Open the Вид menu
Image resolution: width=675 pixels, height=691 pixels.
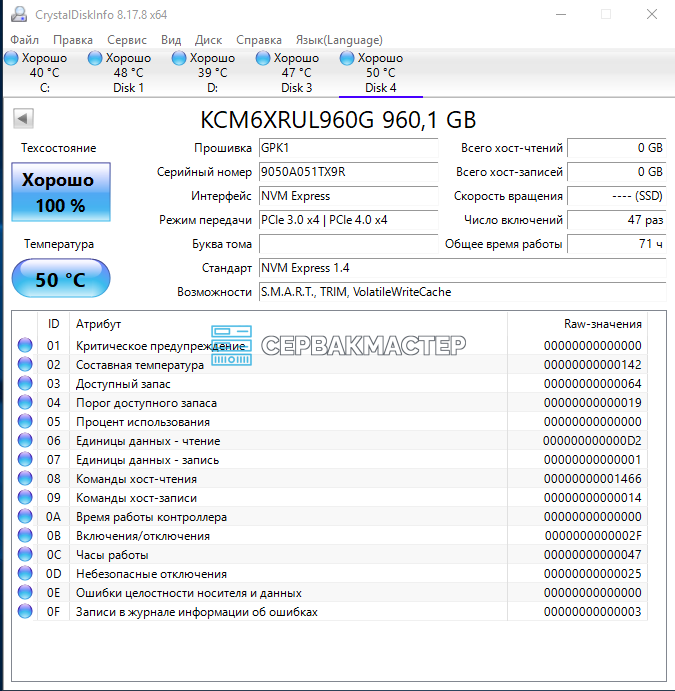point(171,40)
